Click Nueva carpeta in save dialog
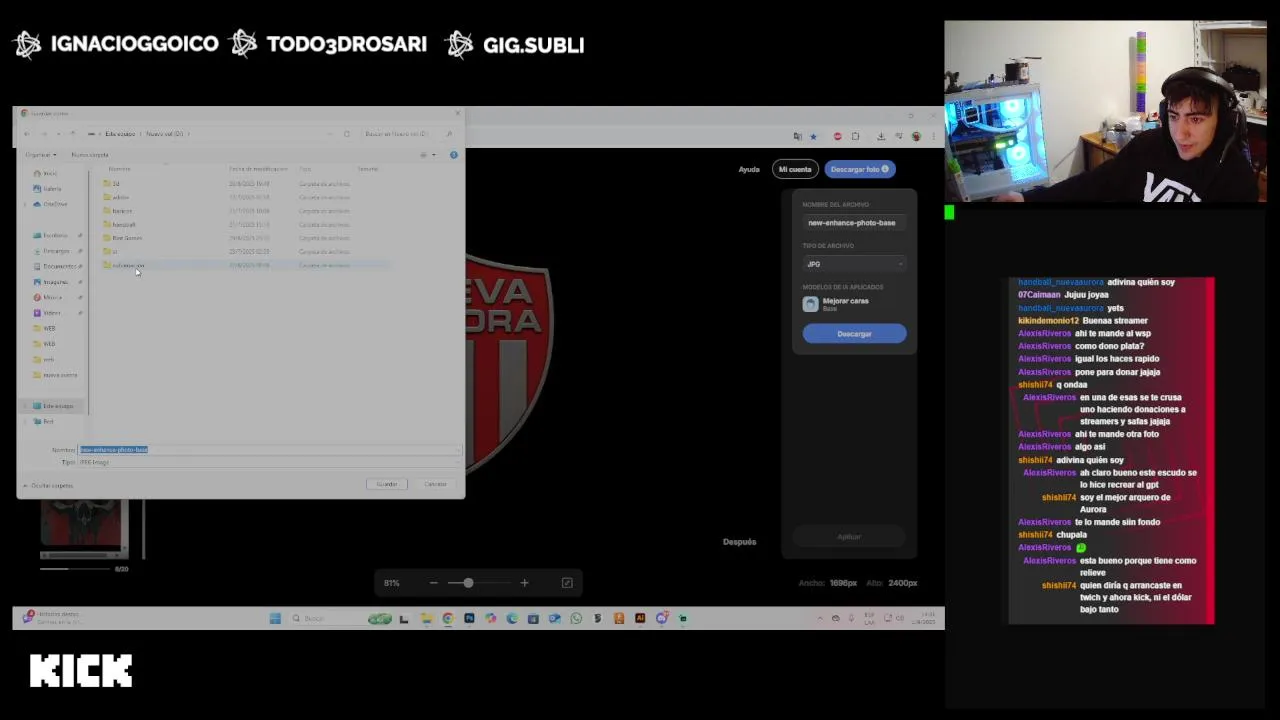The image size is (1280, 720). tap(89, 155)
